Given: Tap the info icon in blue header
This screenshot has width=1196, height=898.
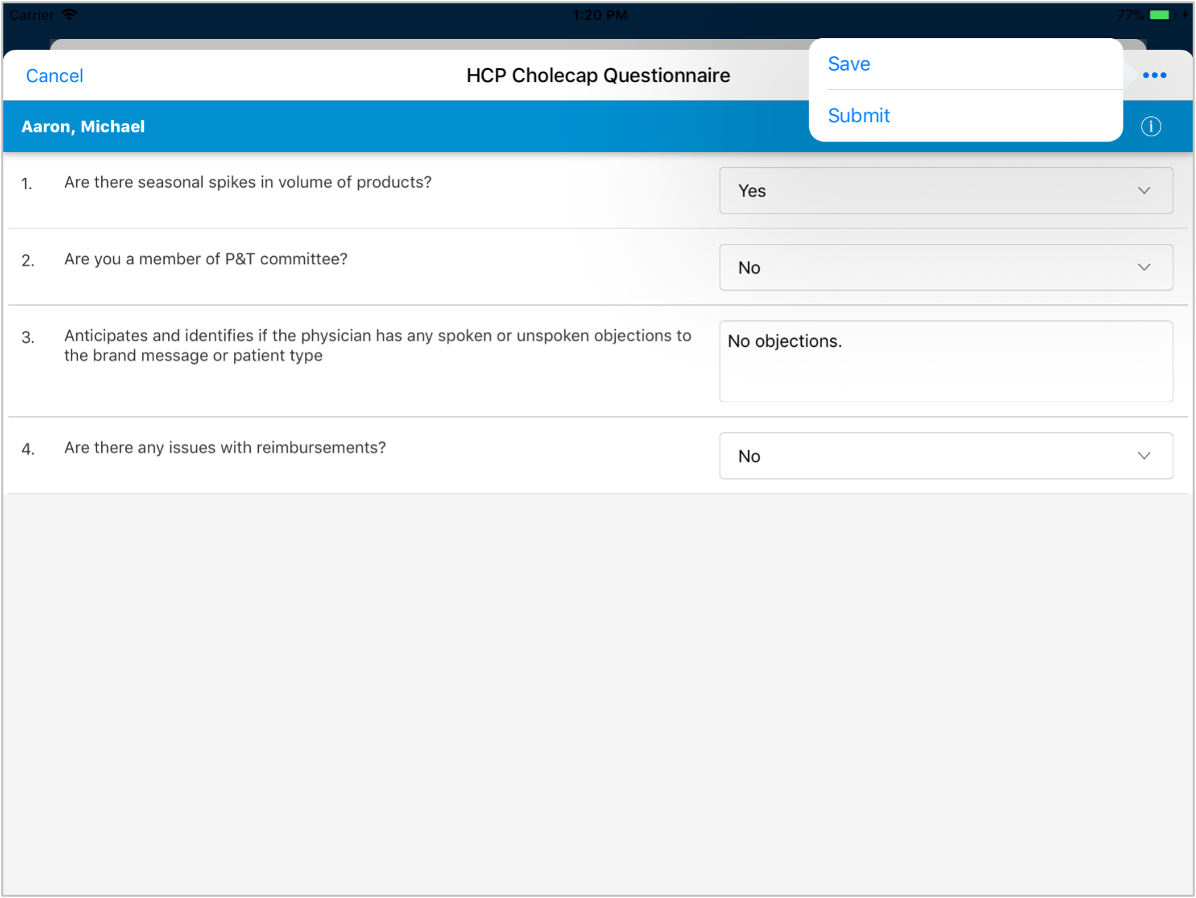Looking at the screenshot, I should tap(1151, 127).
